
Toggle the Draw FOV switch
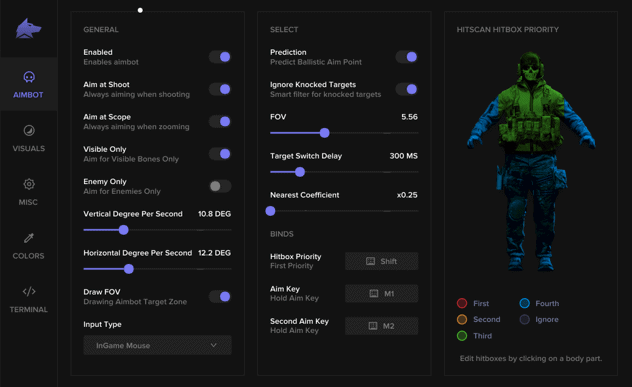click(220, 297)
